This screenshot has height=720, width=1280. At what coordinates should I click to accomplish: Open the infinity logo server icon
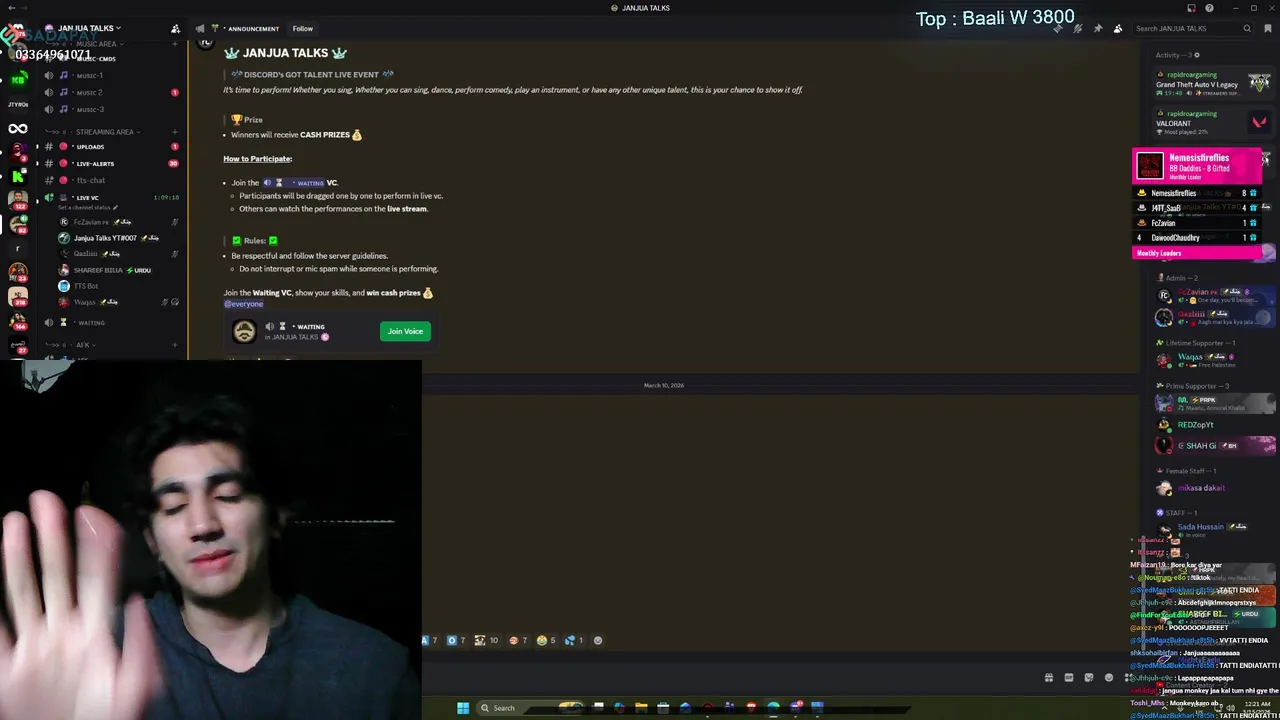pos(18,128)
